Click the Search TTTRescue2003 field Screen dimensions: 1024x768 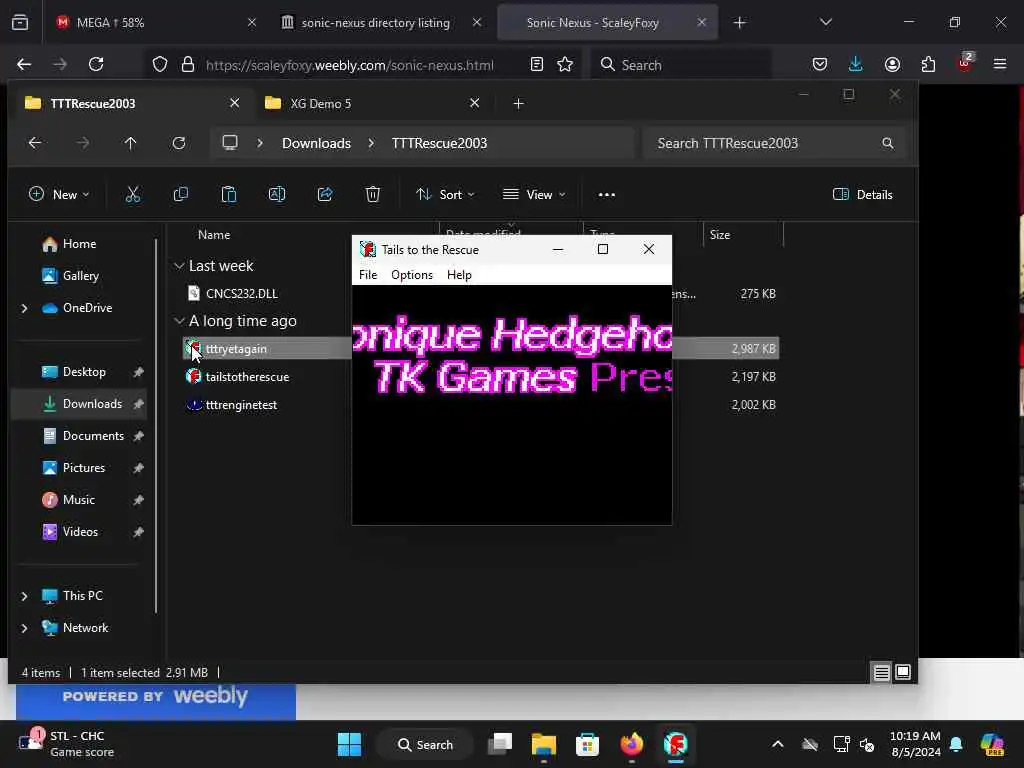point(775,143)
